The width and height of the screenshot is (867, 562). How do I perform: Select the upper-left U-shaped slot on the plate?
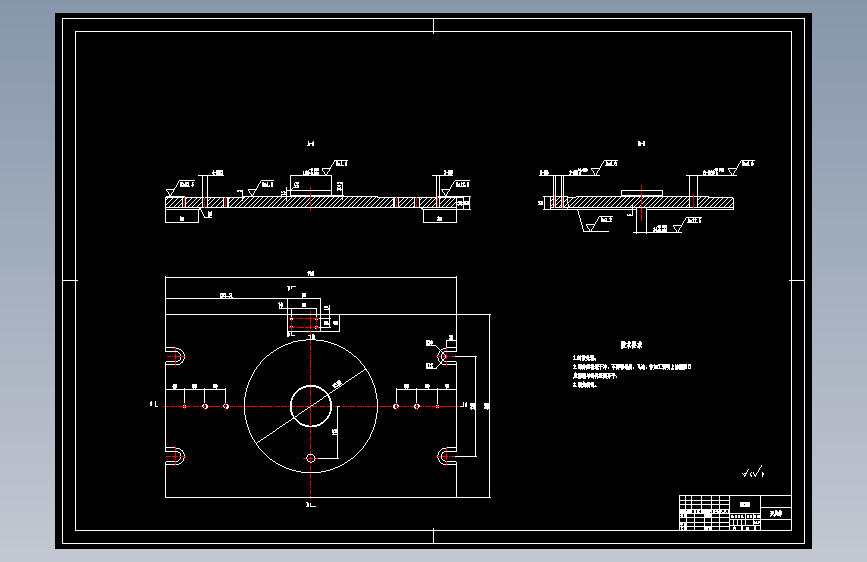[x=175, y=356]
